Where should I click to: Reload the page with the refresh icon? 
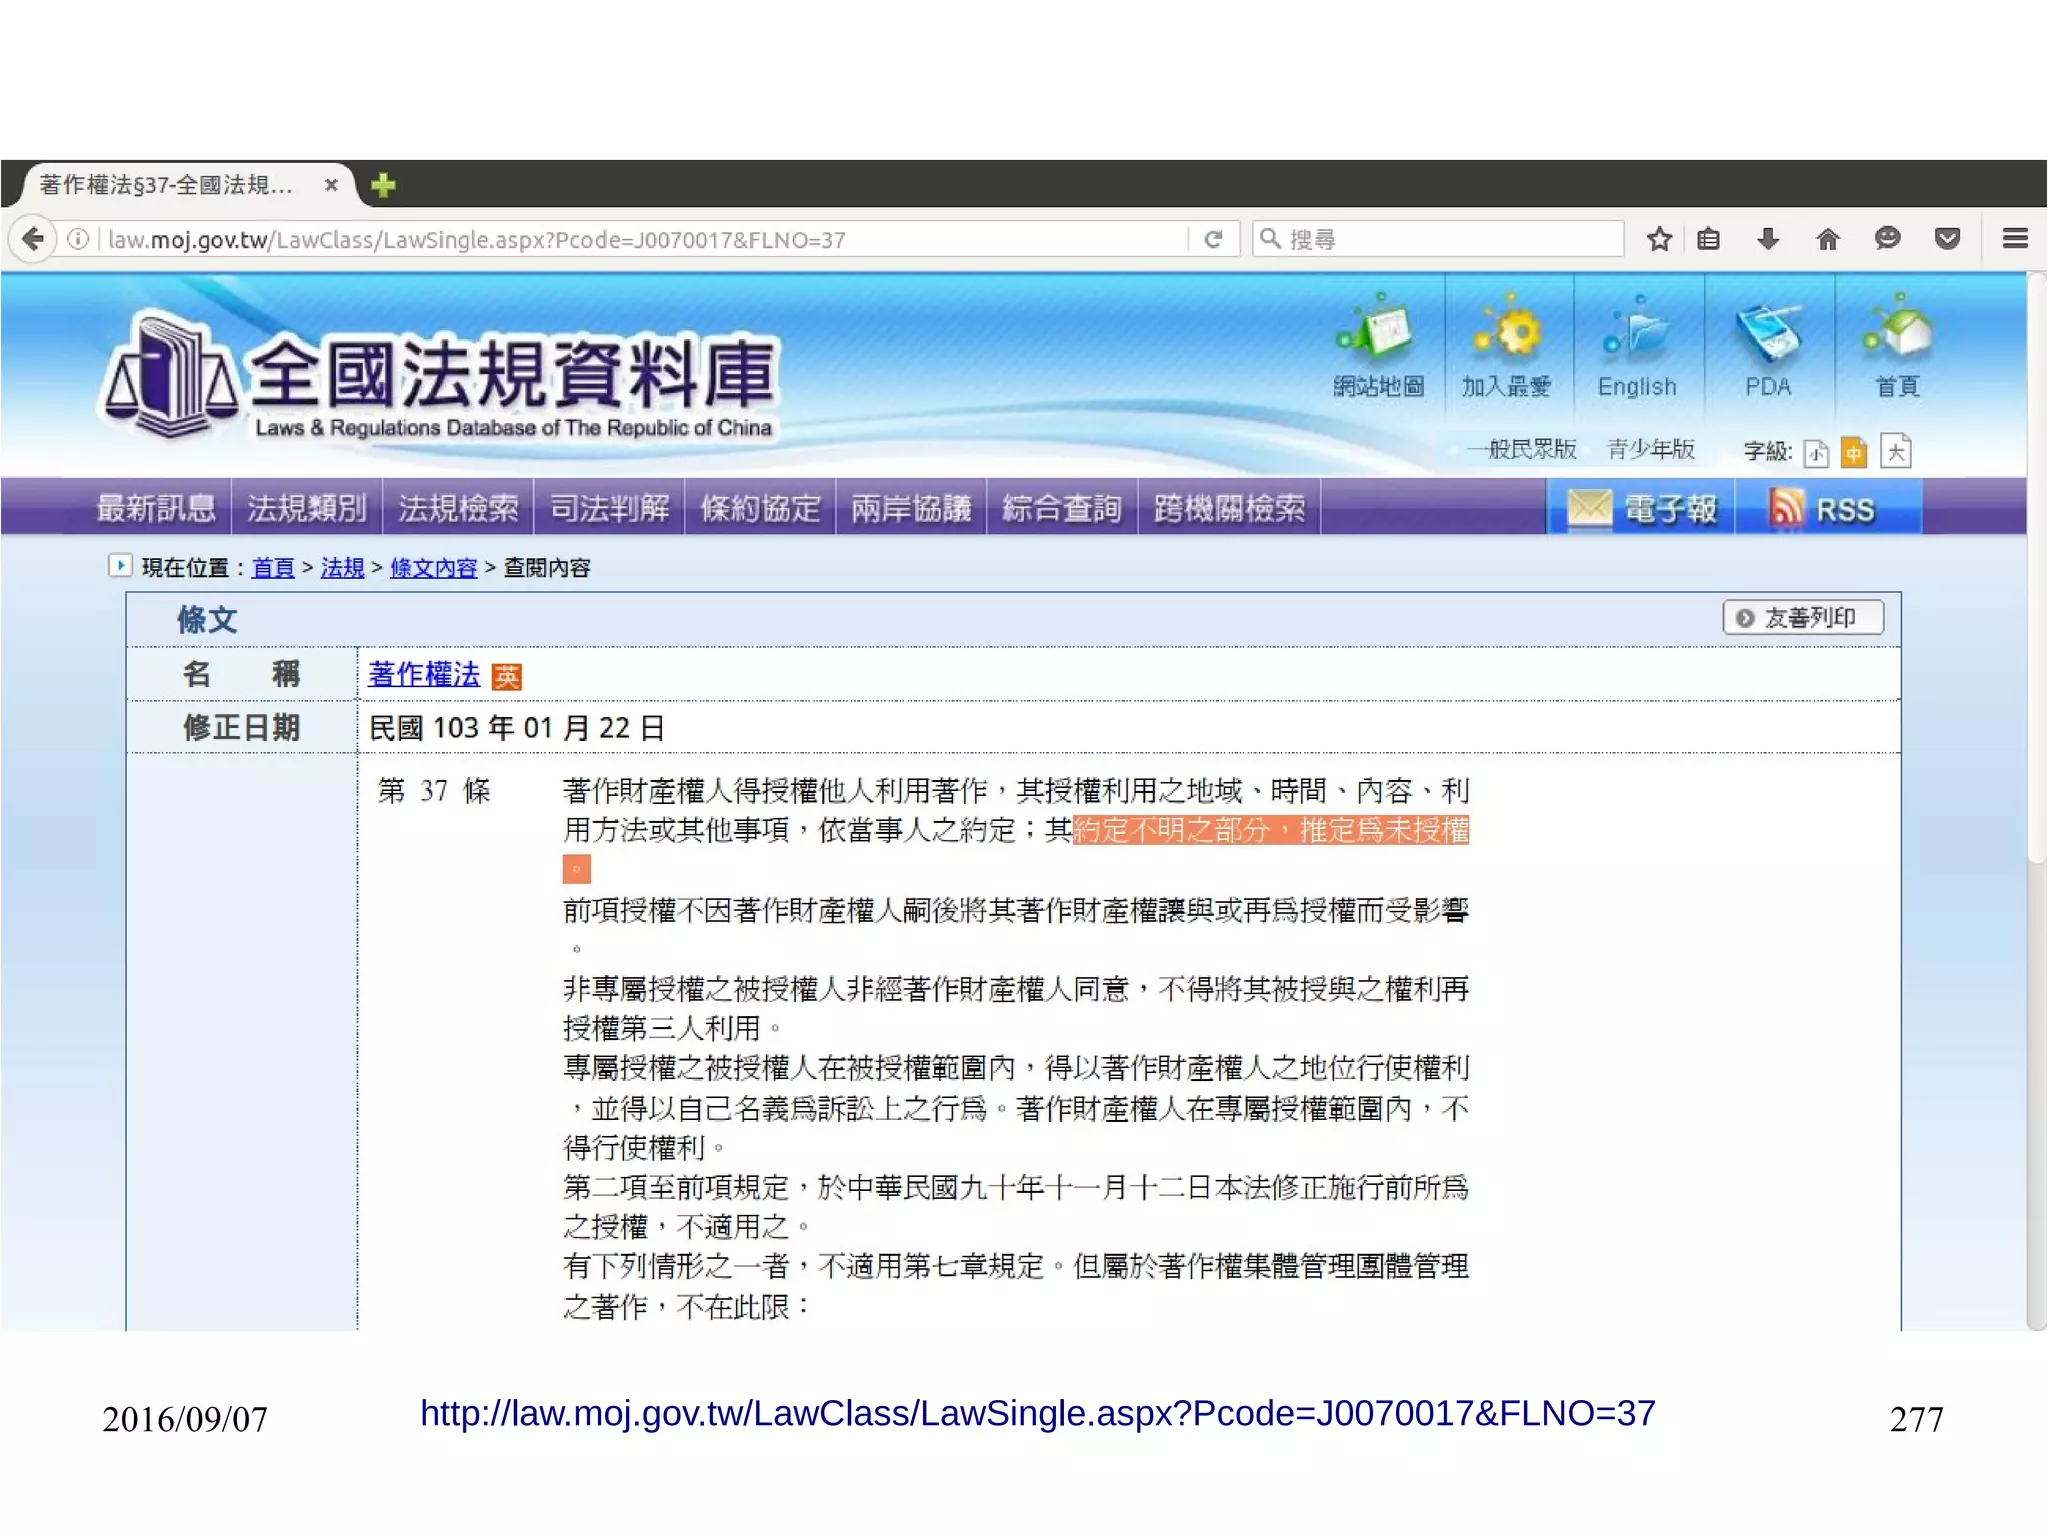point(1214,239)
